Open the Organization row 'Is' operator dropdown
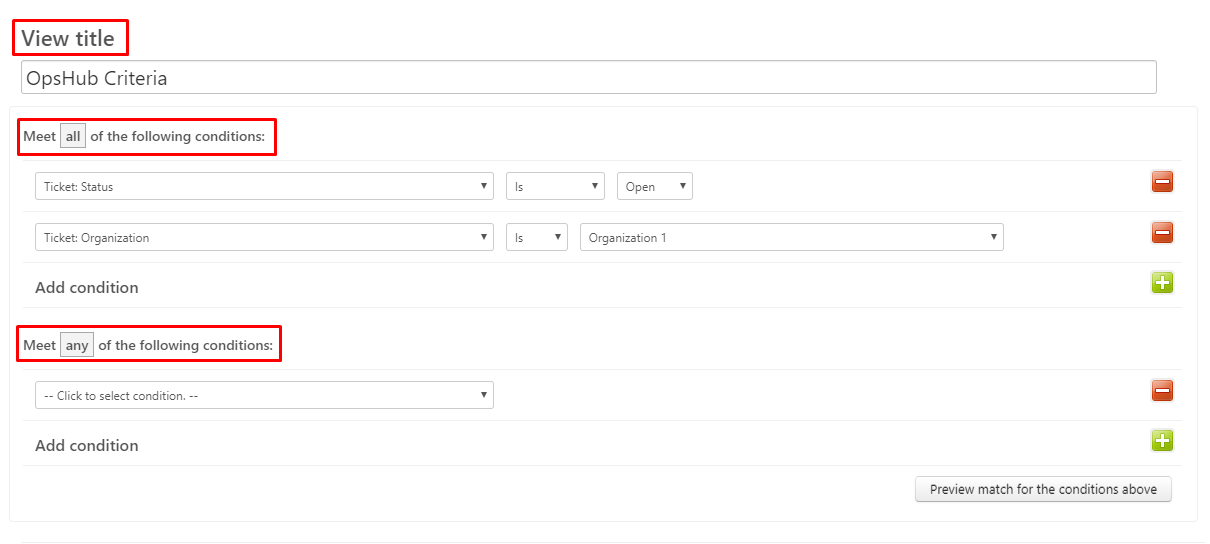Screen dimensions: 1210x544 [x=536, y=238]
